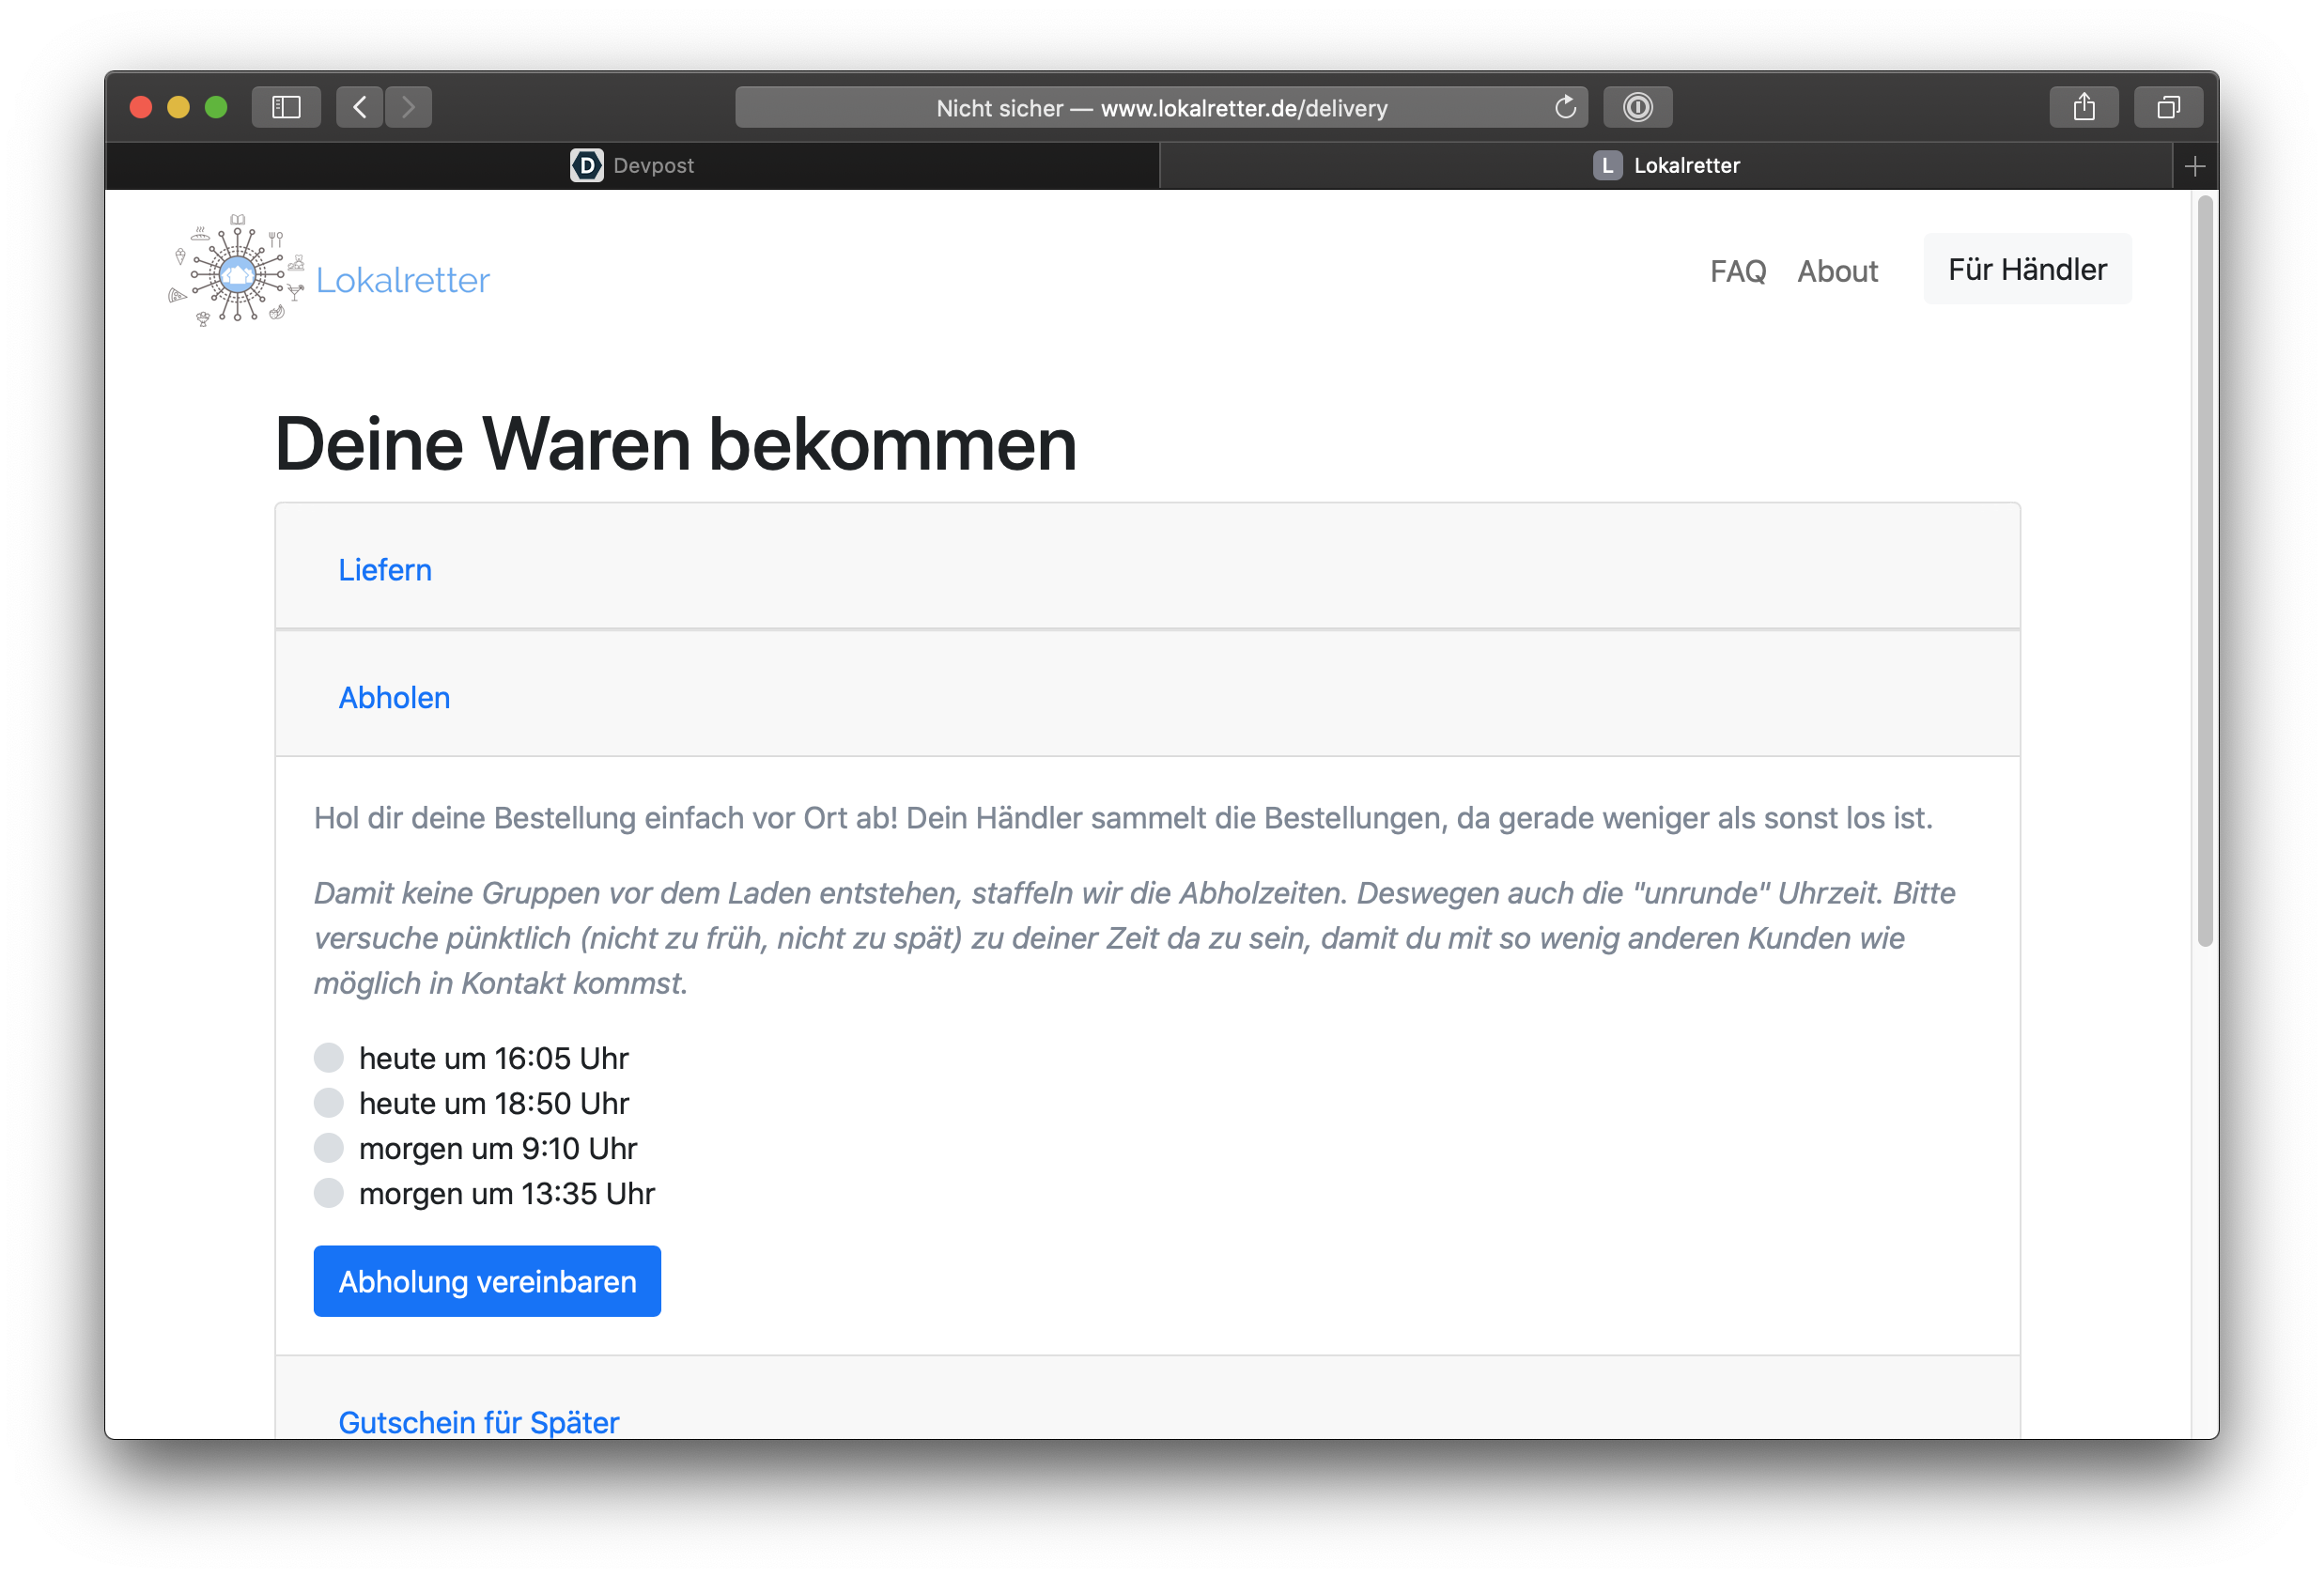Expand the Liefern accordion section
The width and height of the screenshot is (2324, 1578).
tap(385, 570)
